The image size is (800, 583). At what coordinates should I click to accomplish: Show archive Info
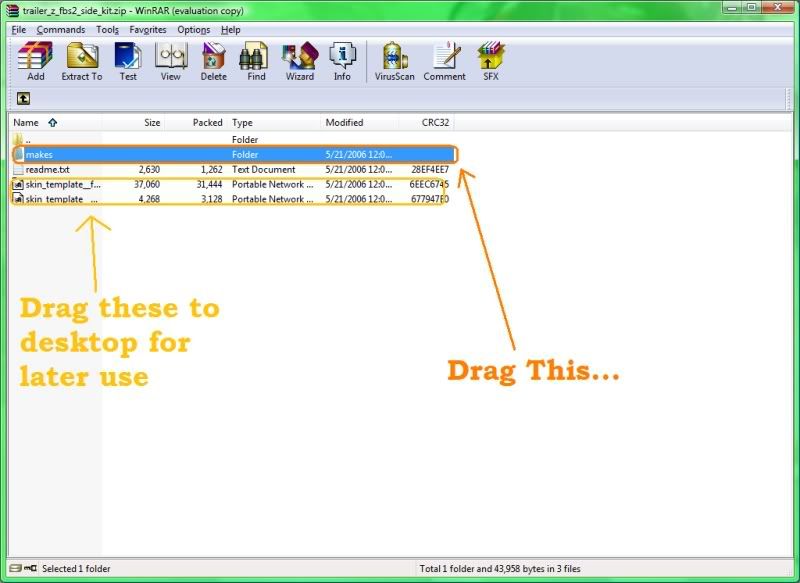coord(342,62)
